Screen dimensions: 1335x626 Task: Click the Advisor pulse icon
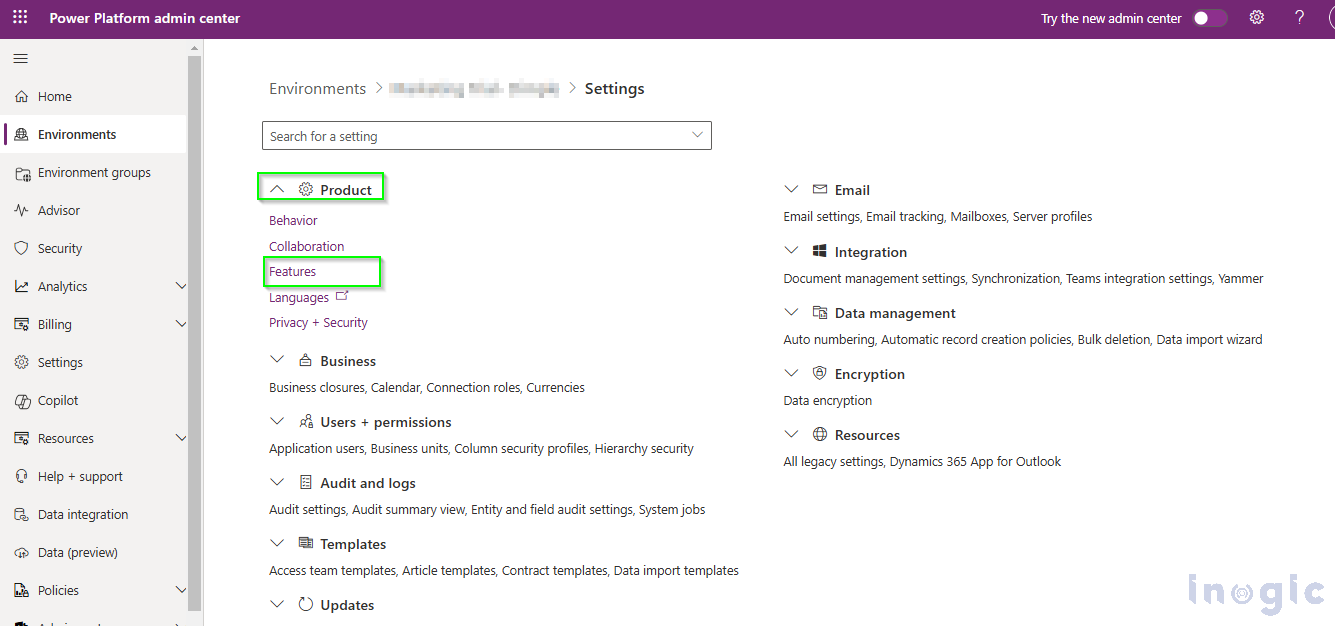21,211
